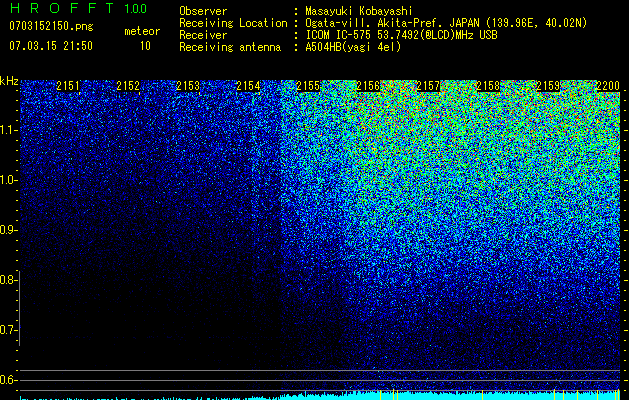Click the 1.1 frequency axis label
Viewport: 629px width, 400px height.
(x=8, y=130)
